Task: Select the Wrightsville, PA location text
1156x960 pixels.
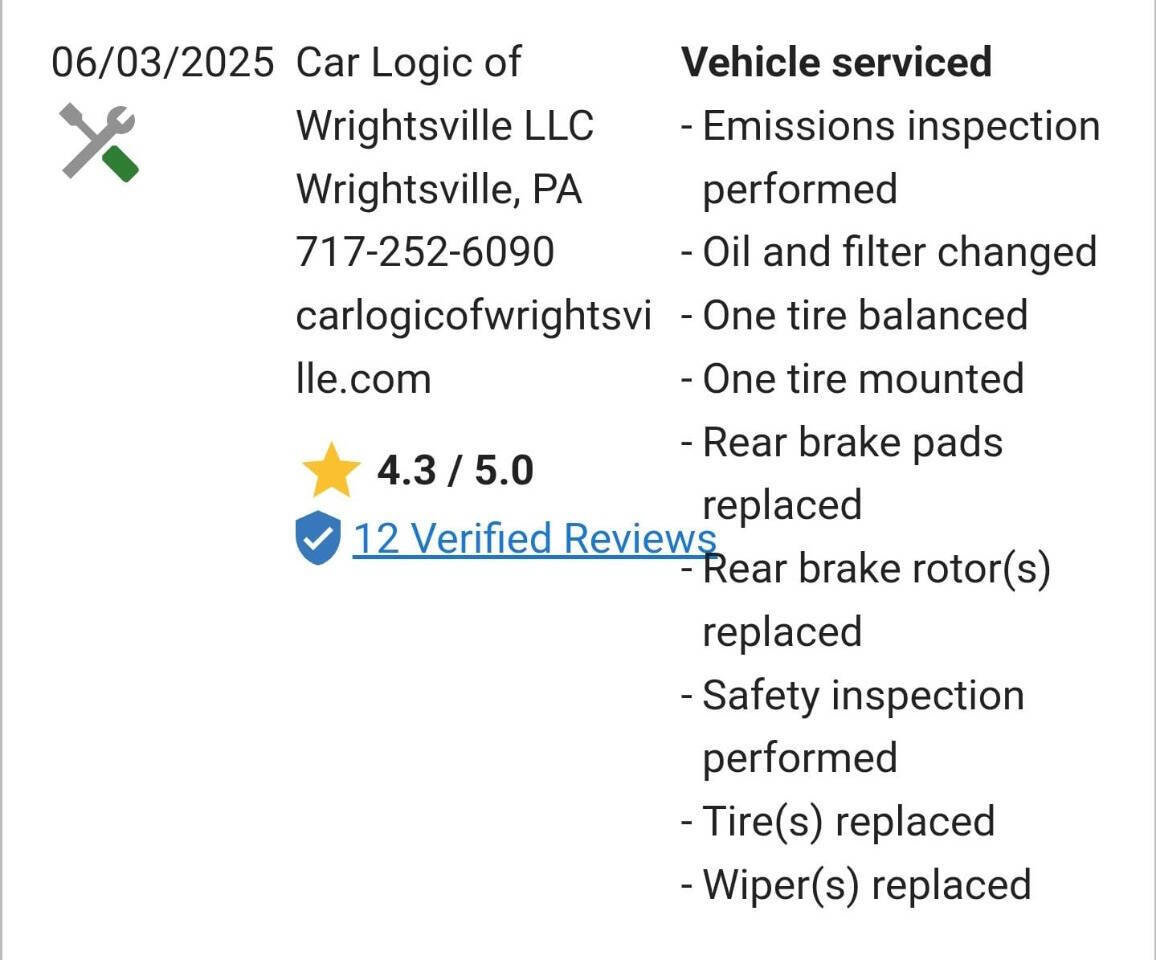Action: click(440, 188)
